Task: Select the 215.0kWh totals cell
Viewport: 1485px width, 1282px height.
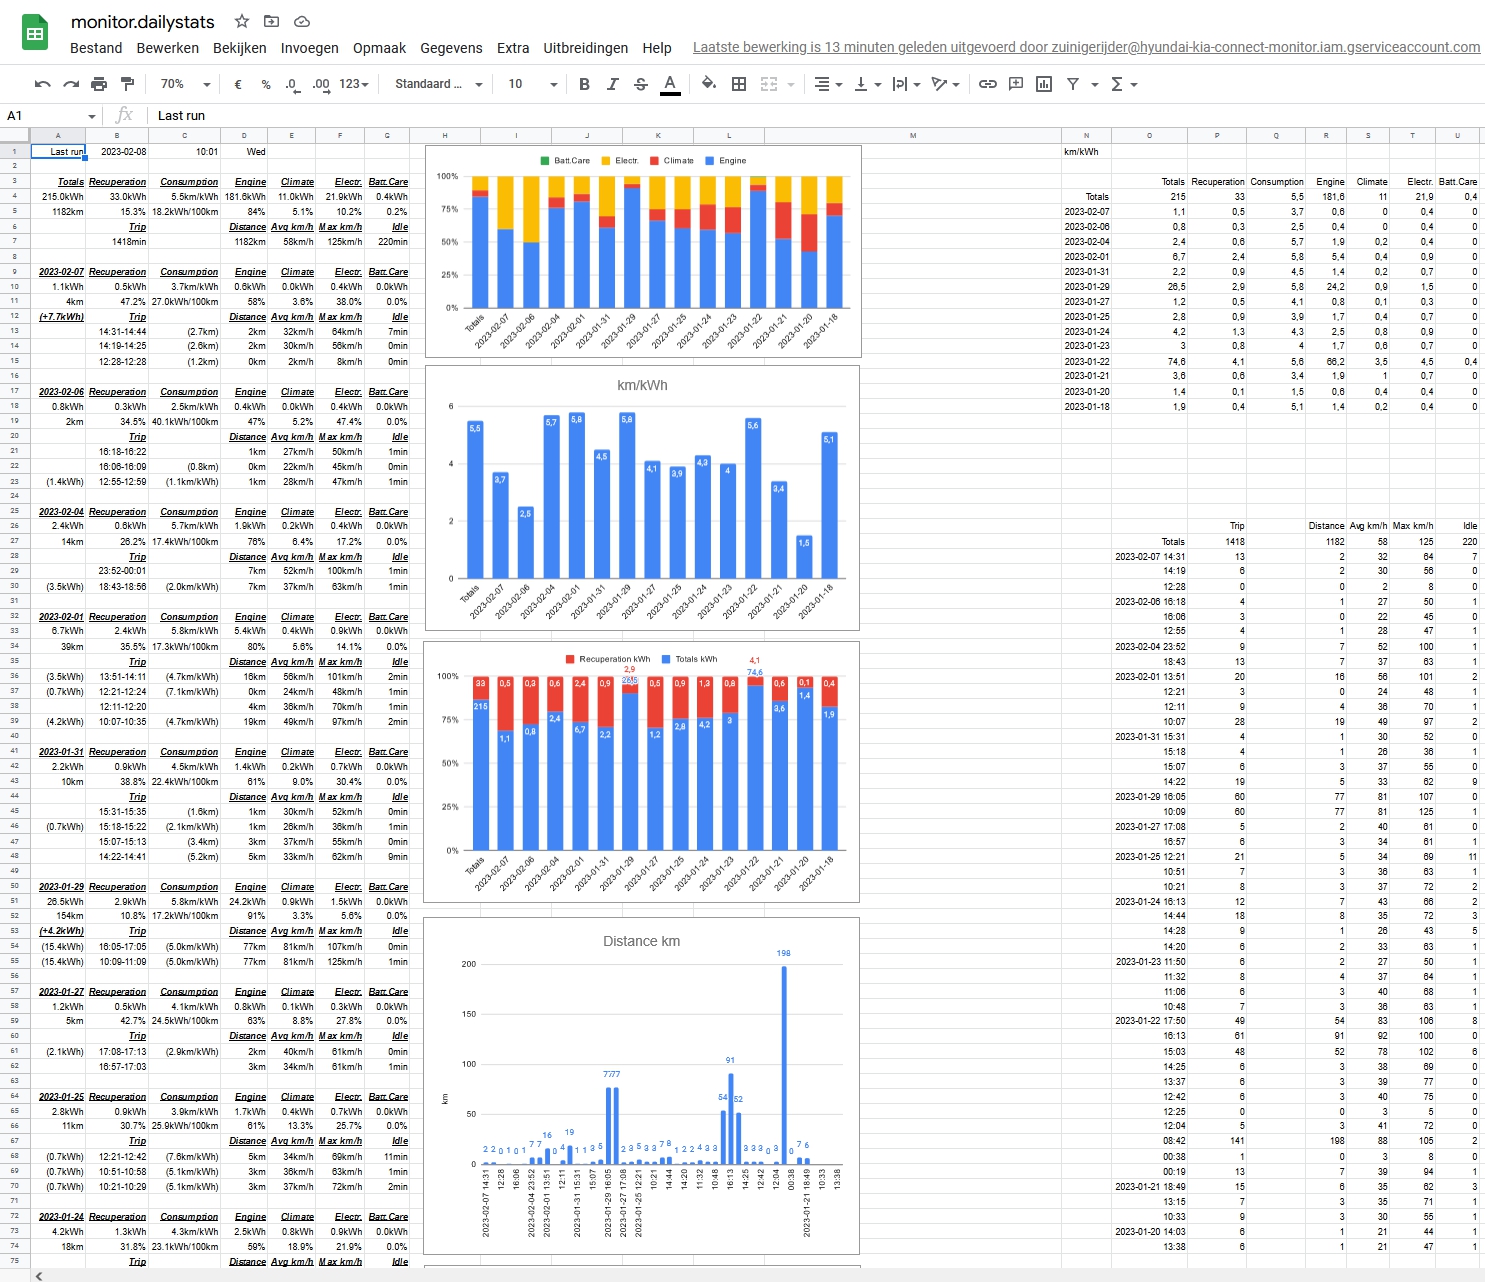Action: pos(58,197)
